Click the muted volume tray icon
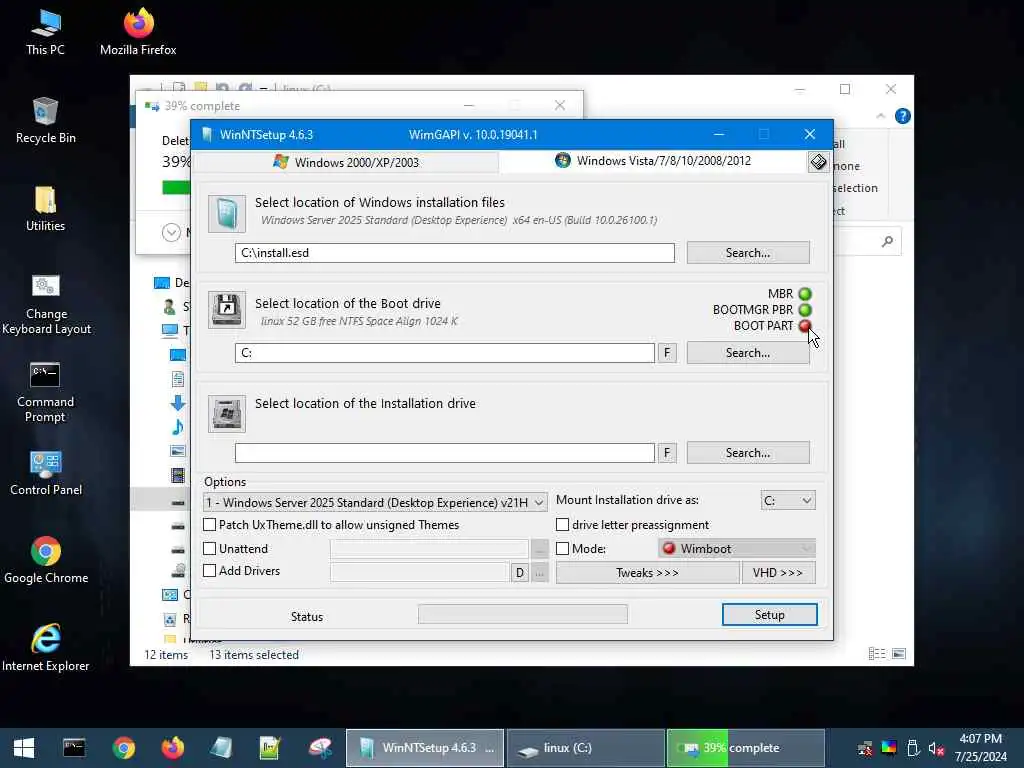The height and width of the screenshot is (768, 1024). [x=936, y=749]
